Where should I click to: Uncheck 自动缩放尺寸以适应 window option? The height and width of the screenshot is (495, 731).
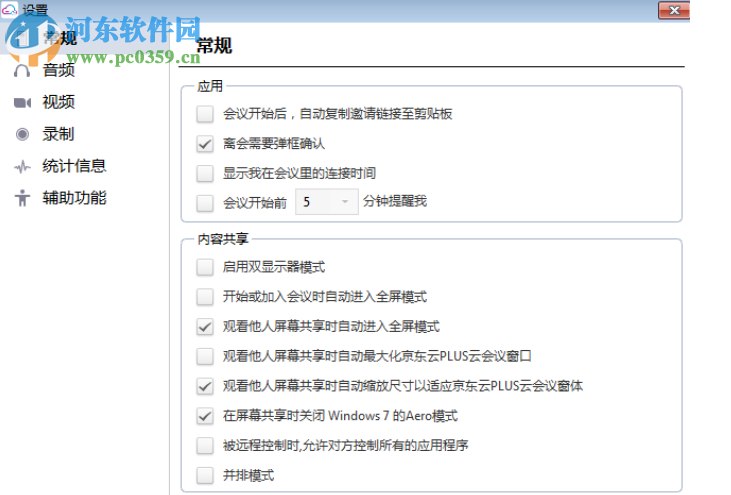click(x=205, y=386)
